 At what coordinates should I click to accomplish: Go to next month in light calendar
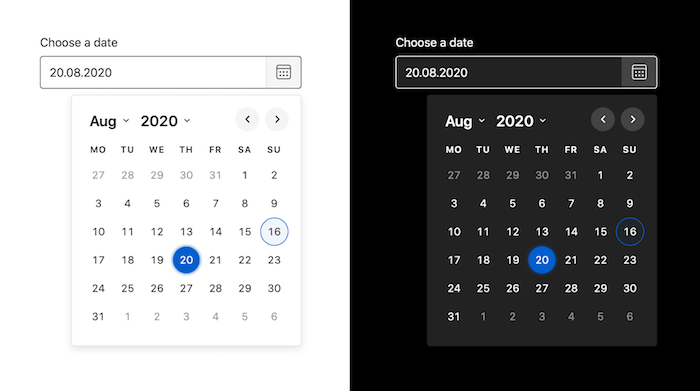coord(277,119)
